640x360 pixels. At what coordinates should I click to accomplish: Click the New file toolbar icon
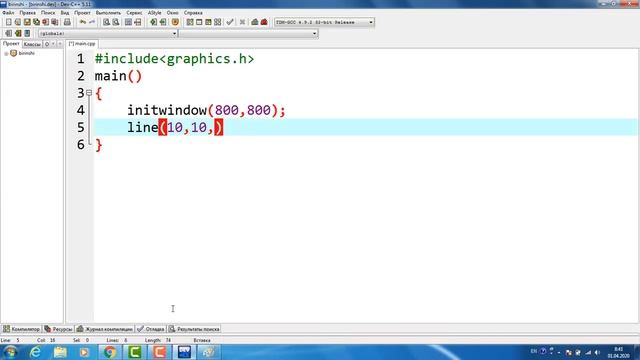coord(8,22)
